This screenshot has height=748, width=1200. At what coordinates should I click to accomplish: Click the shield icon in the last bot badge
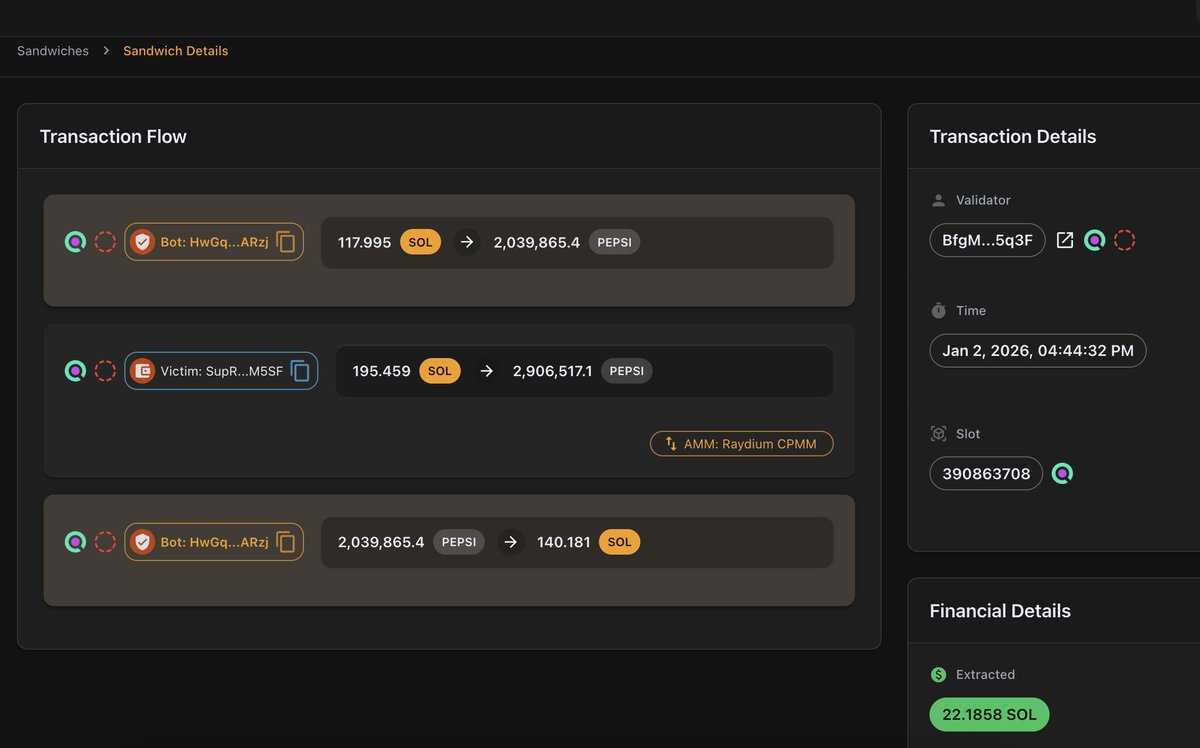[143, 542]
